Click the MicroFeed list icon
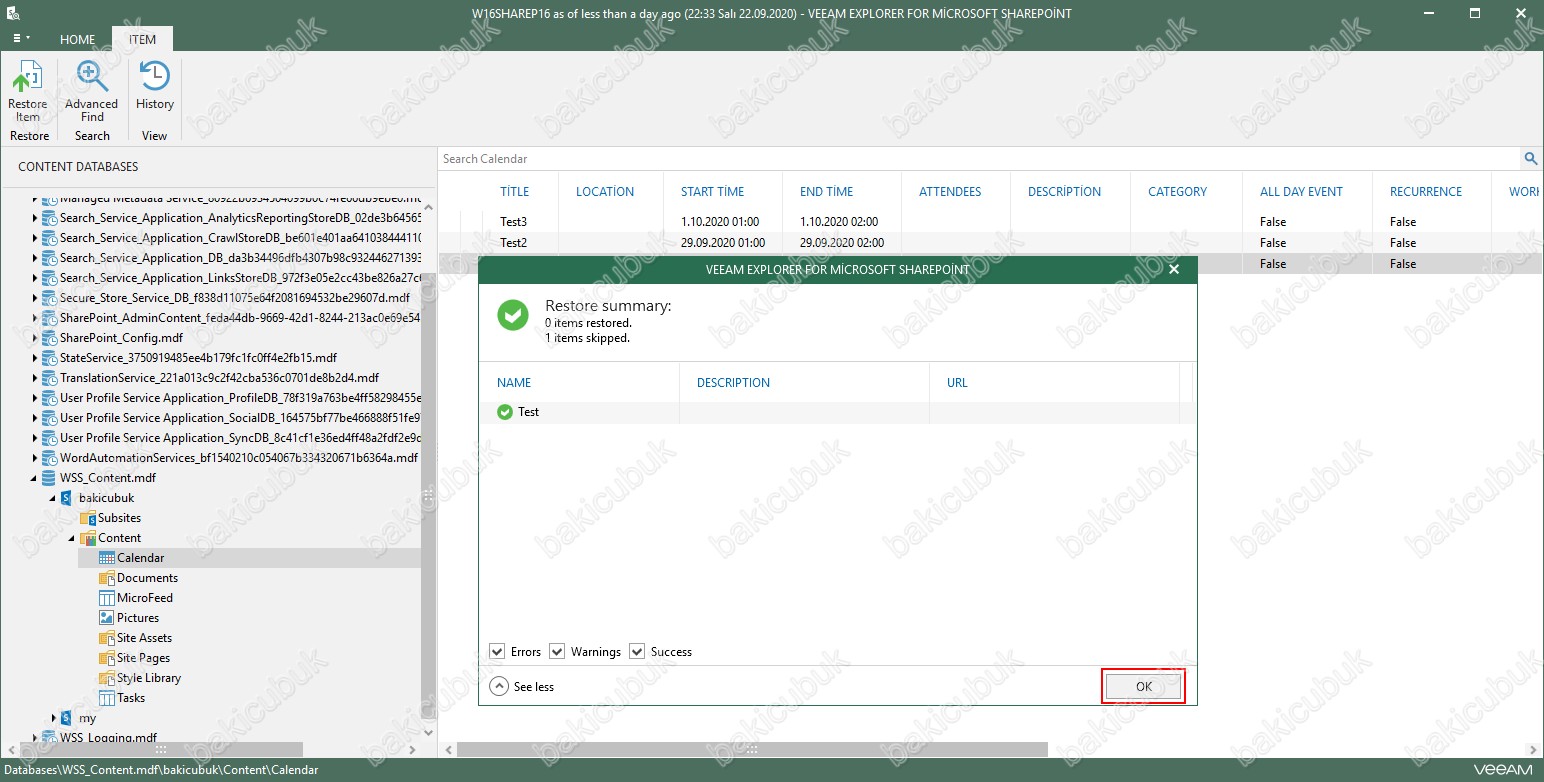Screen dimensions: 1544x782 click(x=107, y=598)
